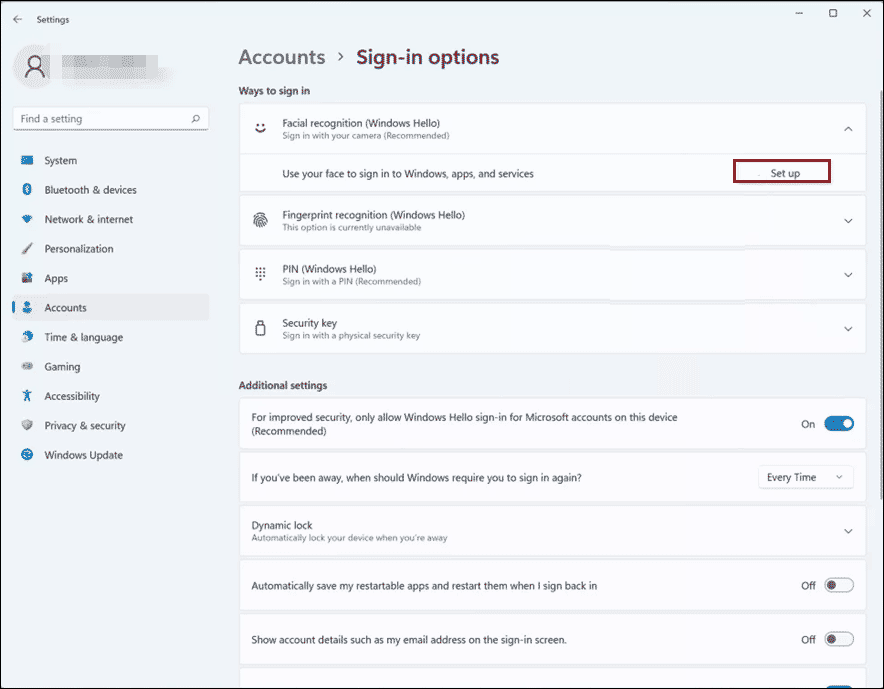Screen dimensions: 884x689
Task: Click the facial recognition smiley icon
Action: coord(260,128)
